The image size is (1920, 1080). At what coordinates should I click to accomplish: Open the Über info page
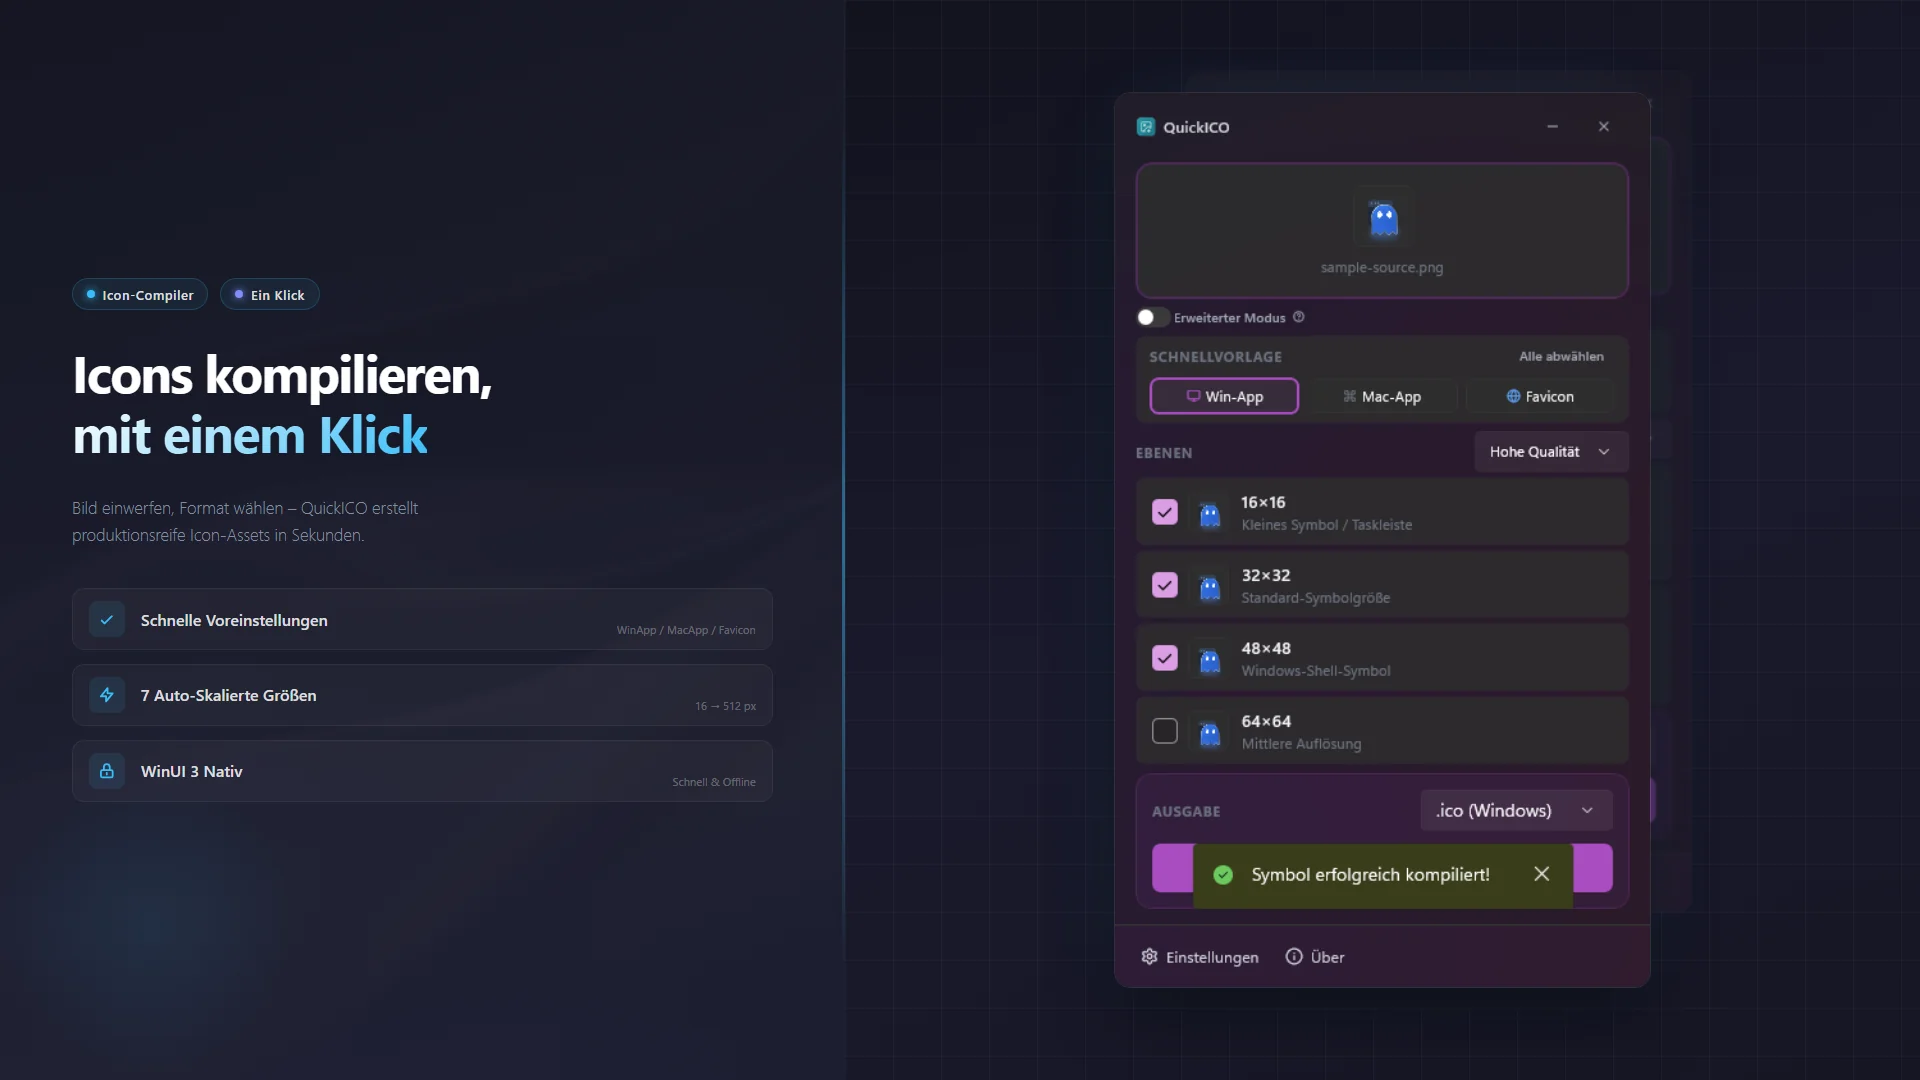(x=1315, y=957)
